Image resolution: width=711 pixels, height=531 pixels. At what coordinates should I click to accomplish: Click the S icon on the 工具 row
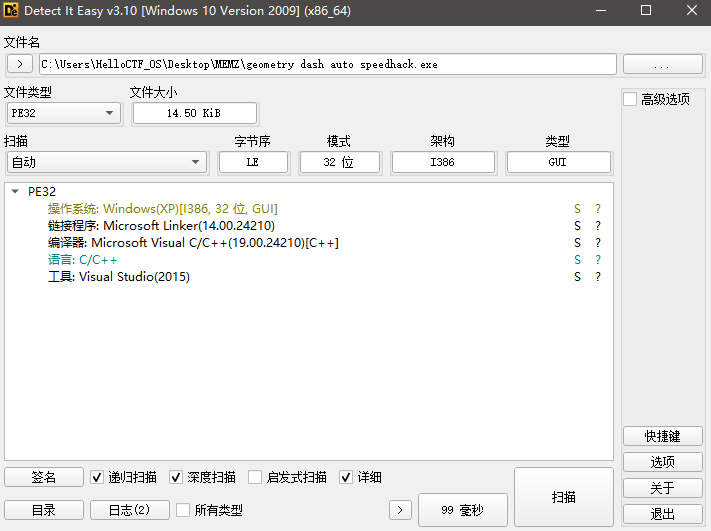pyautogui.click(x=577, y=277)
